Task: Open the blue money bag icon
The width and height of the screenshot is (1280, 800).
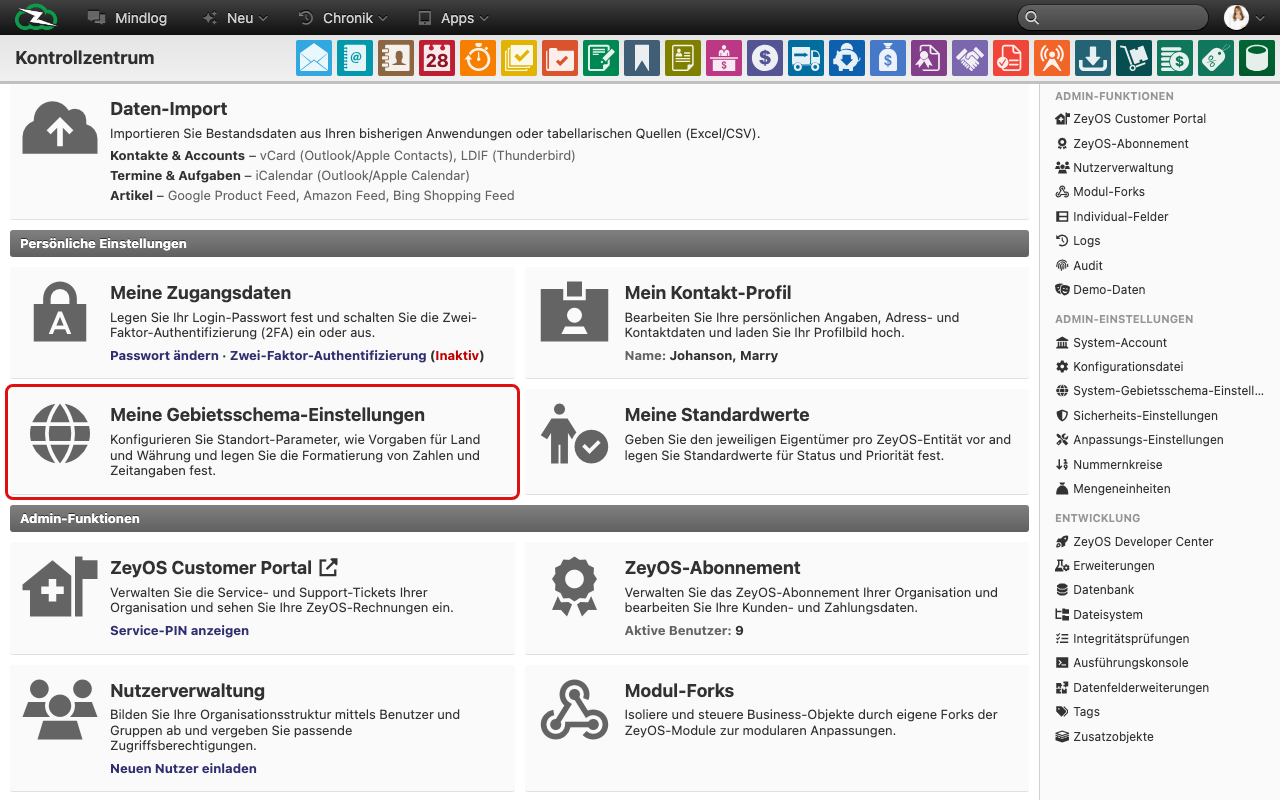Action: [x=888, y=58]
